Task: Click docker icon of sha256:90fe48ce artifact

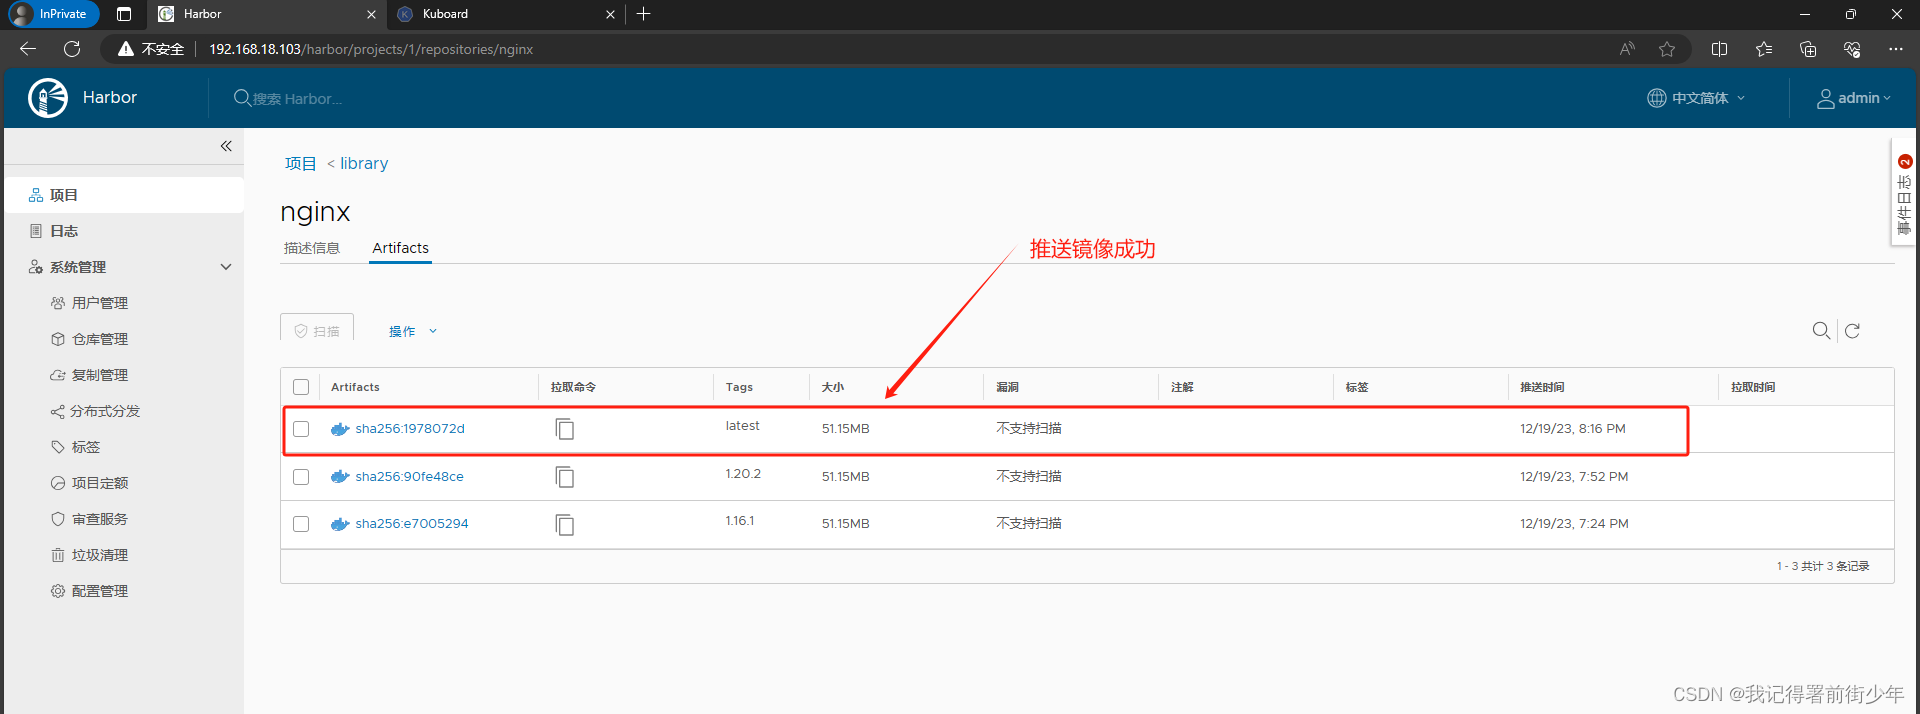Action: (340, 477)
